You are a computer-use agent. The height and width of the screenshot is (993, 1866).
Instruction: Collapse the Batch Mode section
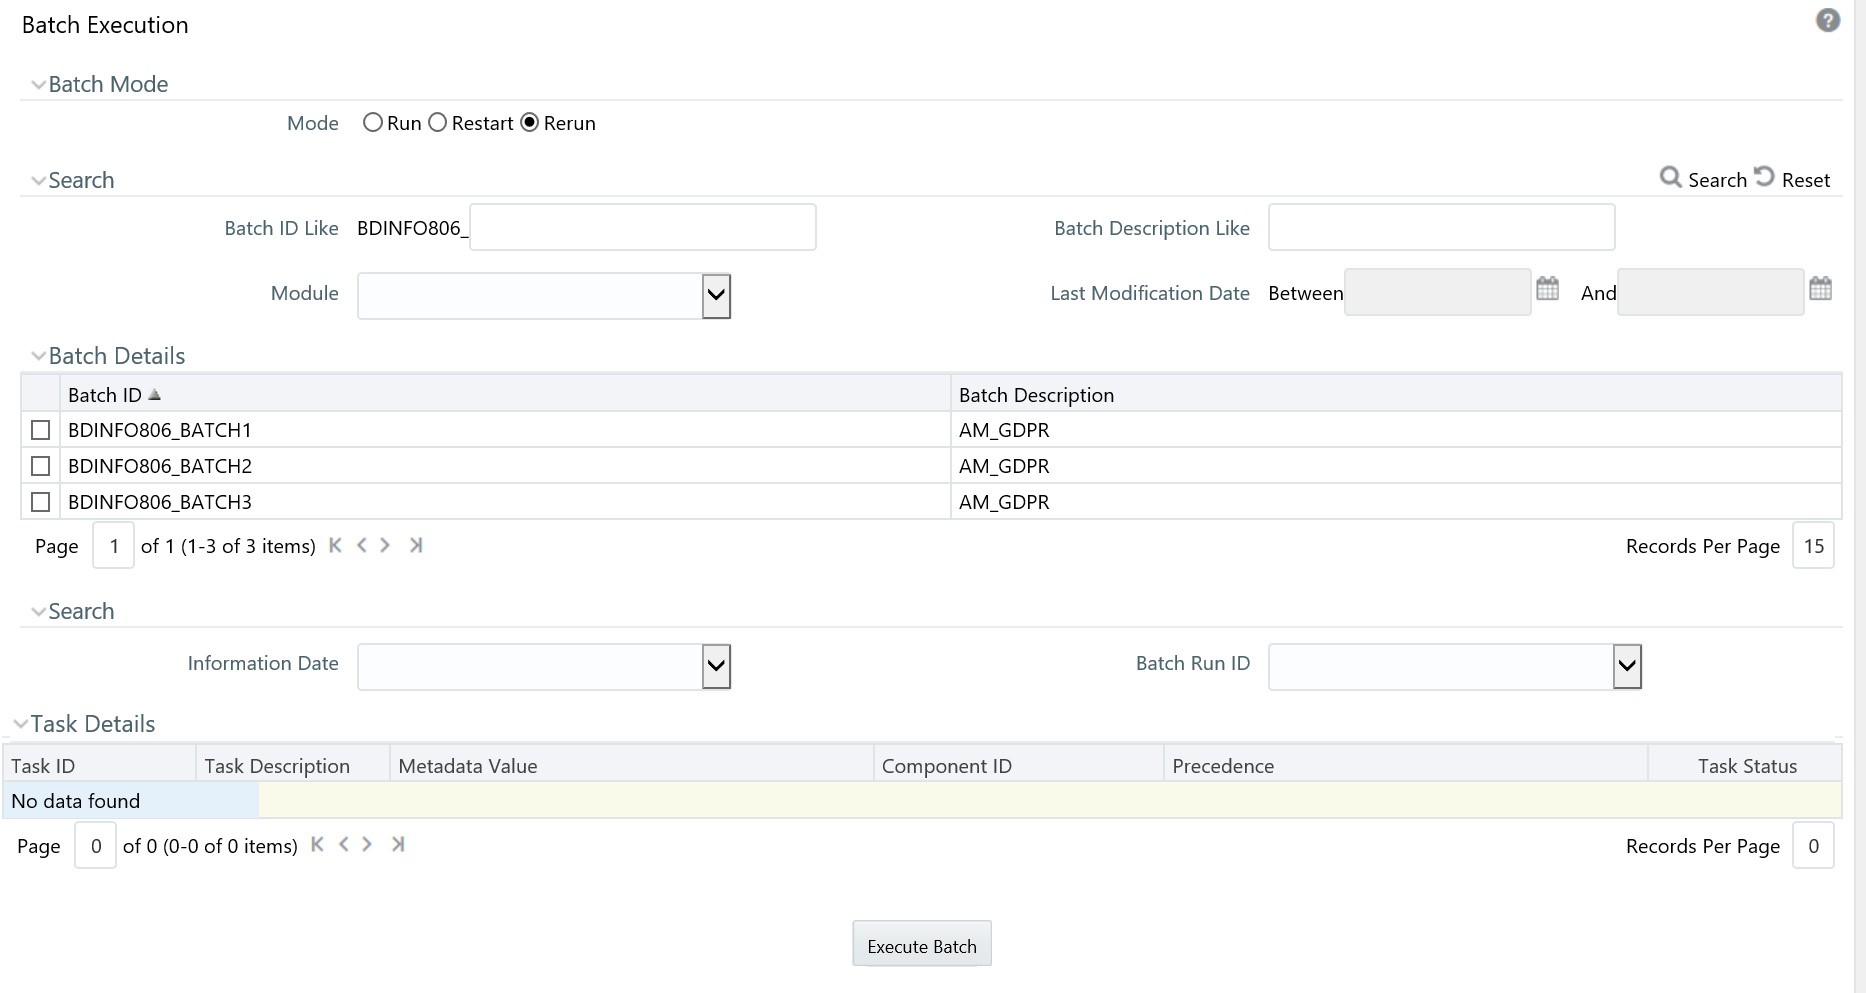point(38,85)
